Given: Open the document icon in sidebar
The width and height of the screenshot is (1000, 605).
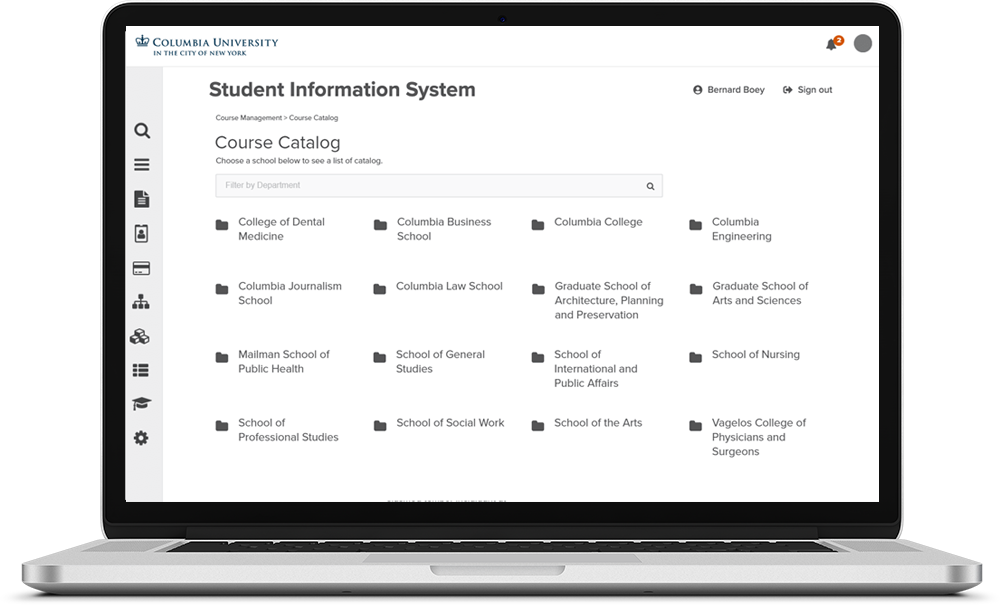Looking at the screenshot, I should coord(142,199).
